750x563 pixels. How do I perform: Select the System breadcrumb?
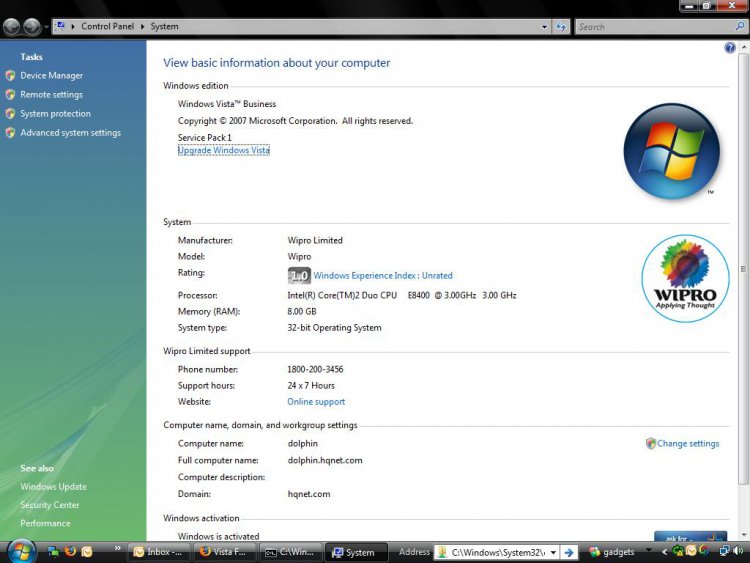click(x=164, y=26)
